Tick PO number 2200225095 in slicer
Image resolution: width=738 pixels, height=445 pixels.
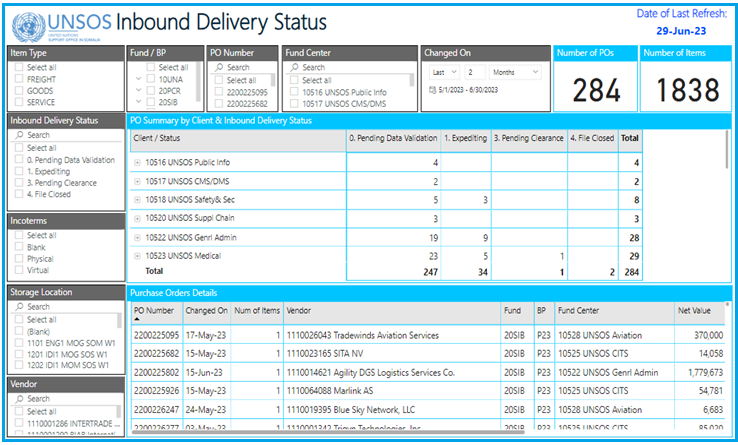219,92
